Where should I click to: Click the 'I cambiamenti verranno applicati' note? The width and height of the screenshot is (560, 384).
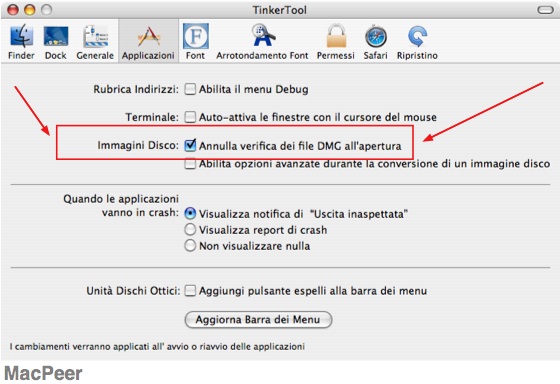[157, 346]
